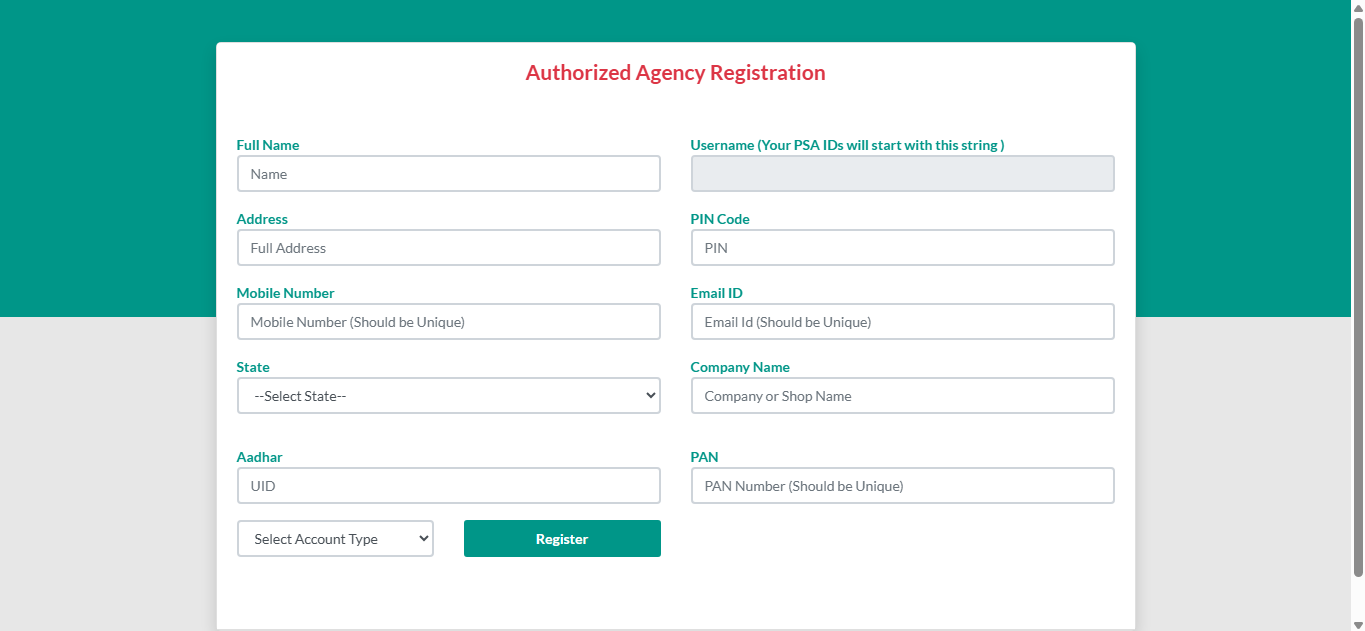Click the PAN Number input field
The image size is (1365, 631).
point(902,486)
